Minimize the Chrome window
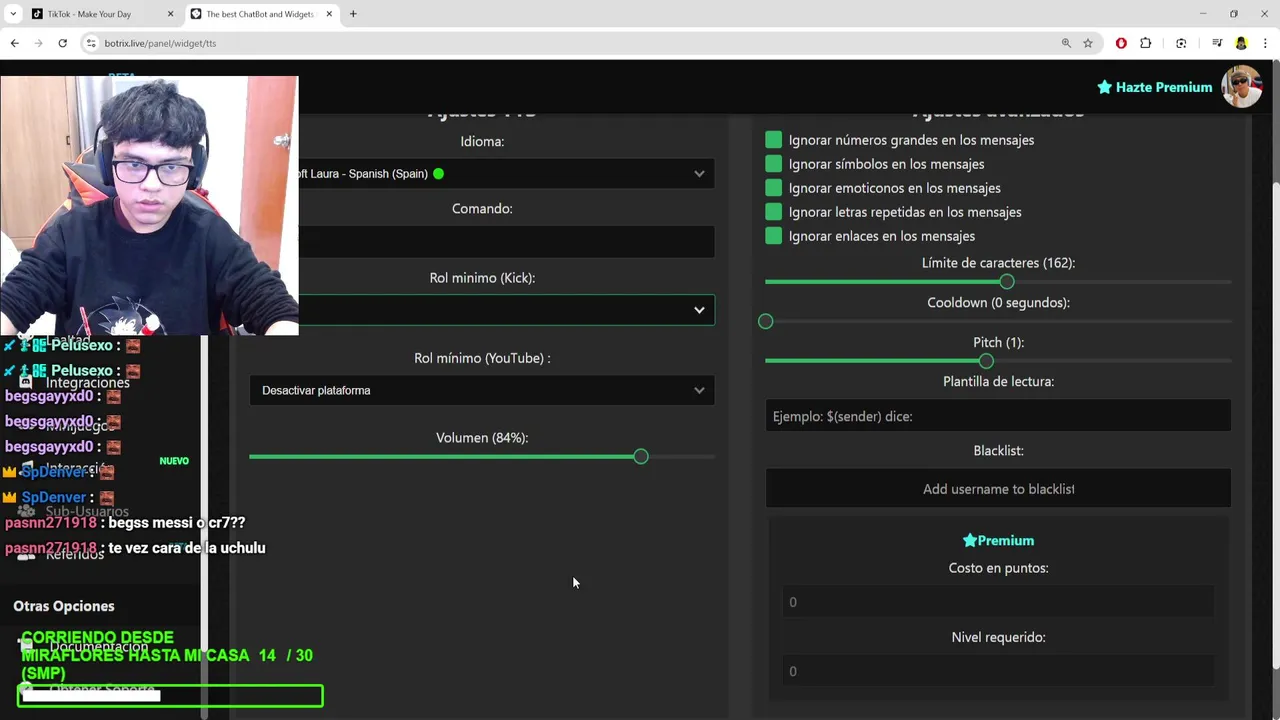Image resolution: width=1280 pixels, height=720 pixels. point(1203,14)
